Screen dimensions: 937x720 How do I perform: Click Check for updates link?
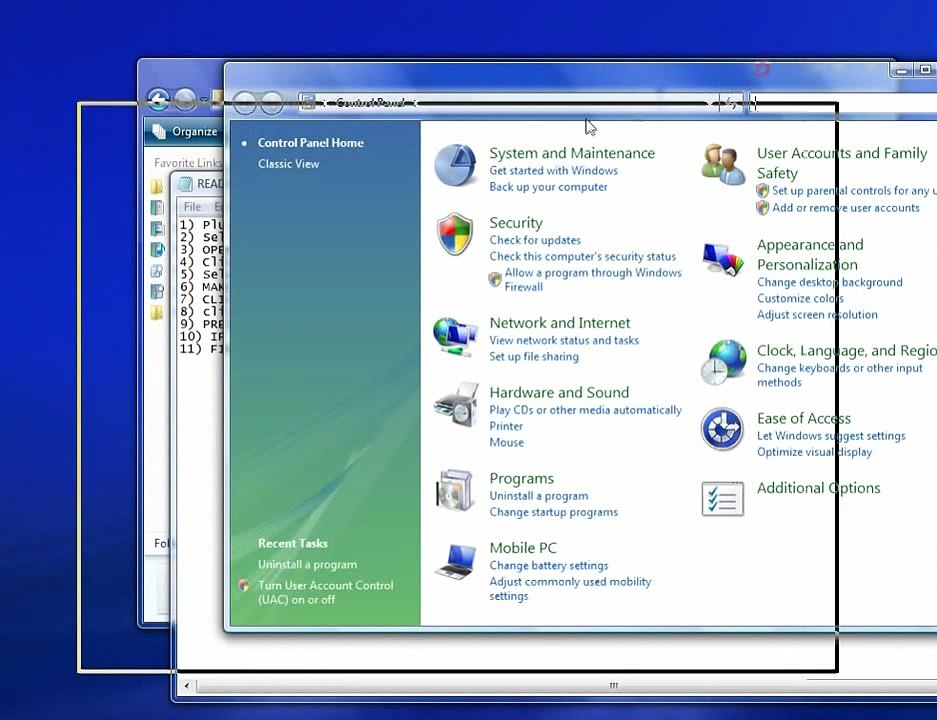coord(535,240)
